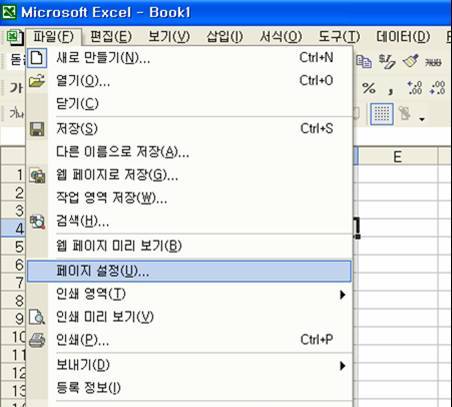Choose 웹 페이지로 저장(G)...
452x407 pixels.
[189, 175]
